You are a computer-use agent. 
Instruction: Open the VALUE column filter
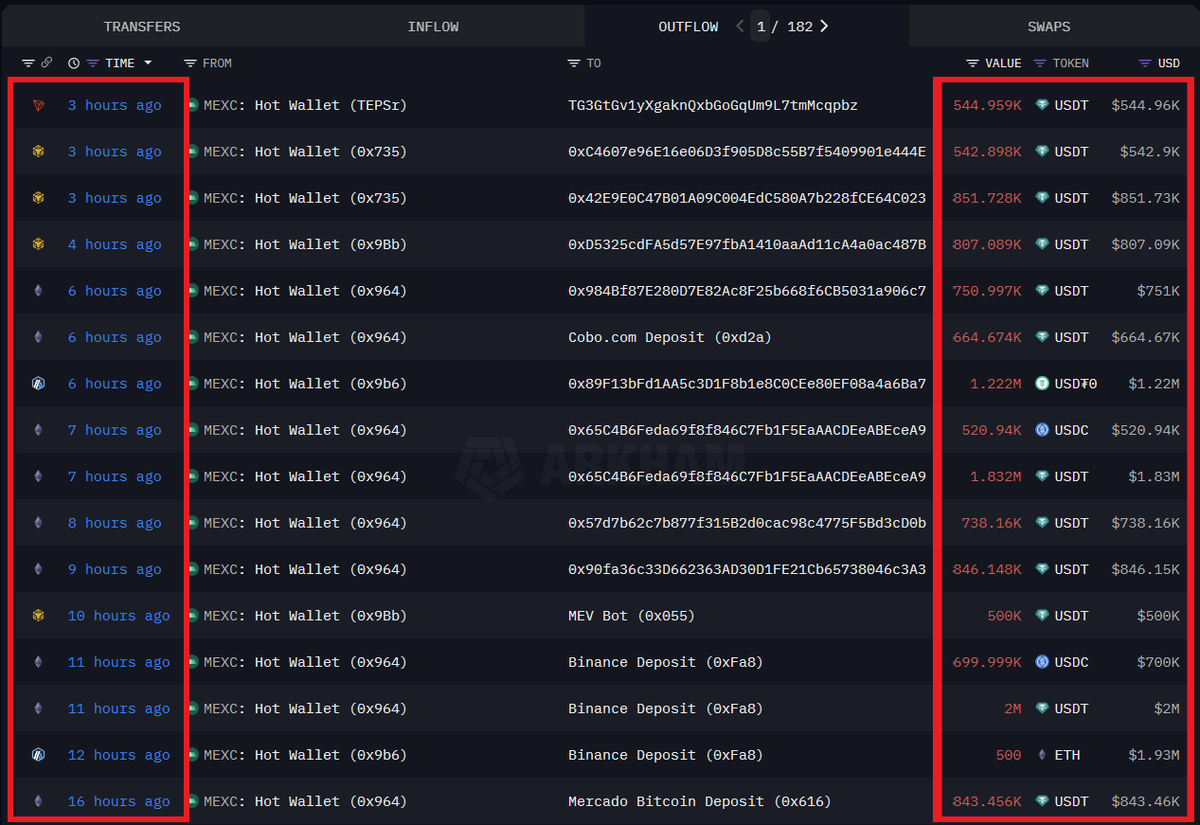pos(972,63)
